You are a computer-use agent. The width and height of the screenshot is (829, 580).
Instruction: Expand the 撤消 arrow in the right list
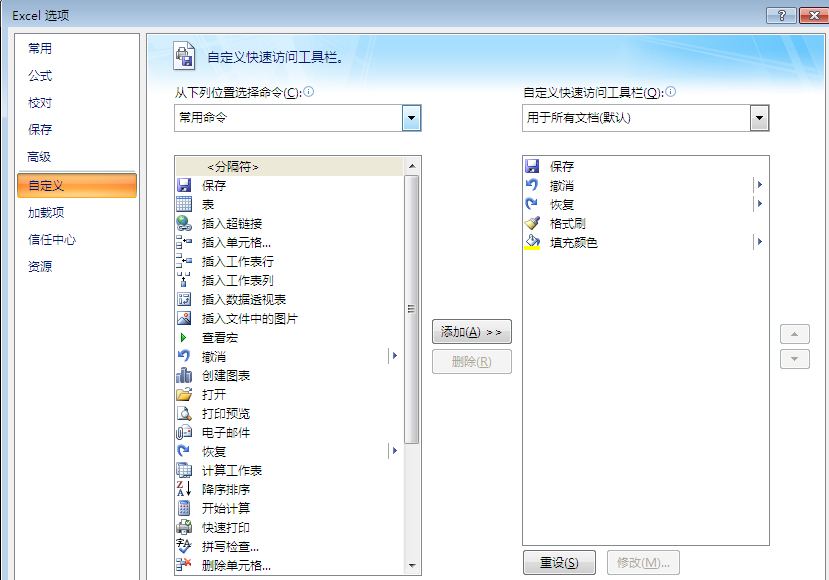760,185
